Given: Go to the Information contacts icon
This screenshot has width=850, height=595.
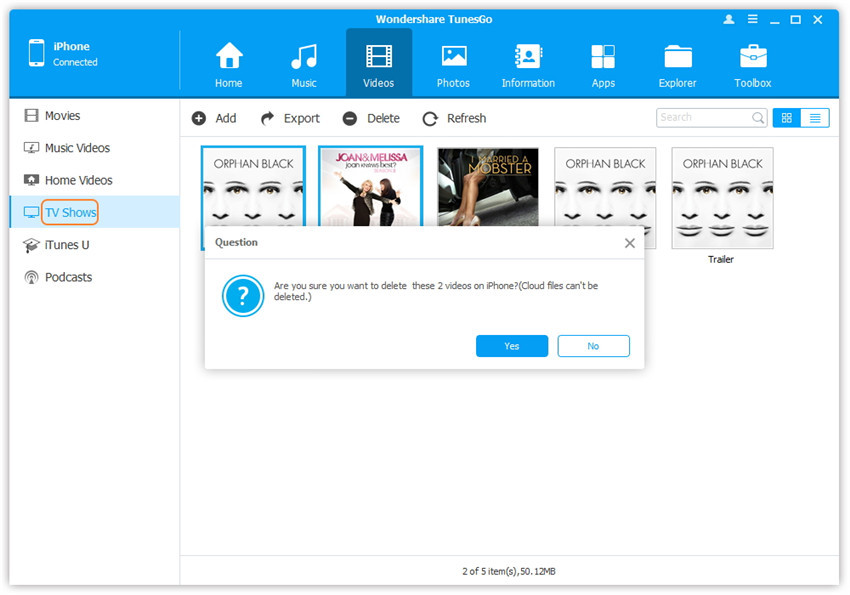Looking at the screenshot, I should point(528,58).
